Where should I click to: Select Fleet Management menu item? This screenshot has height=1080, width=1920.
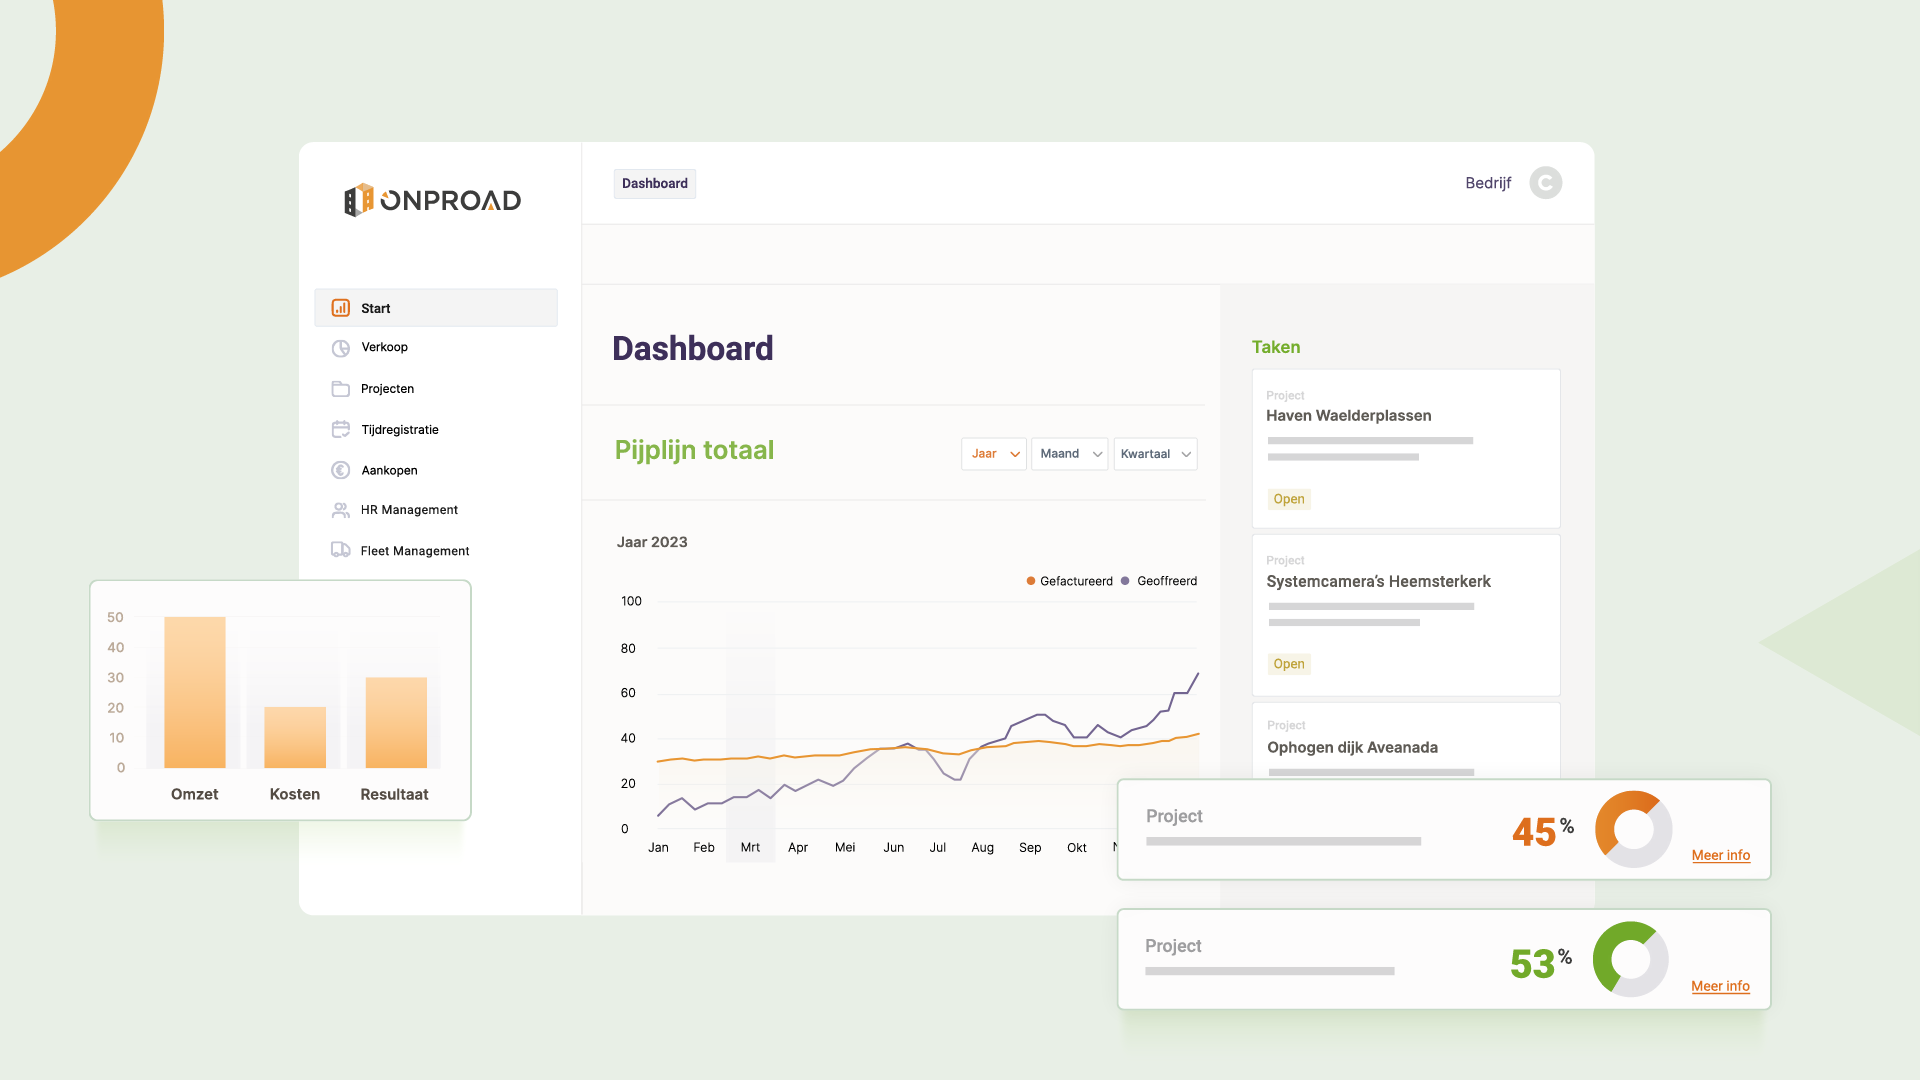[414, 551]
